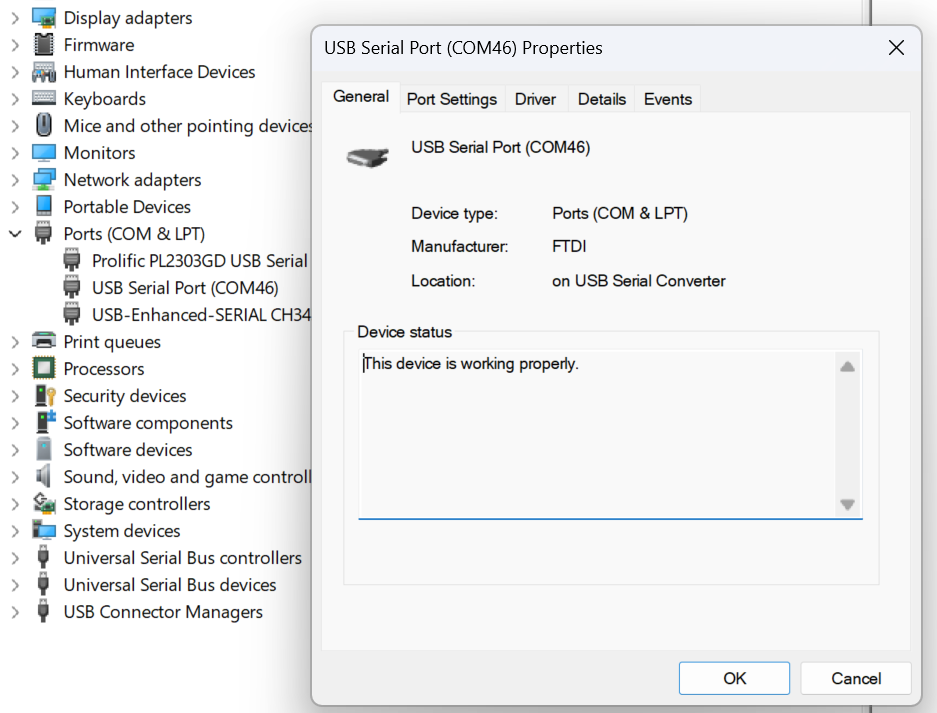
Task: Click the Sound, video and game controllers speaker icon
Action: click(44, 477)
